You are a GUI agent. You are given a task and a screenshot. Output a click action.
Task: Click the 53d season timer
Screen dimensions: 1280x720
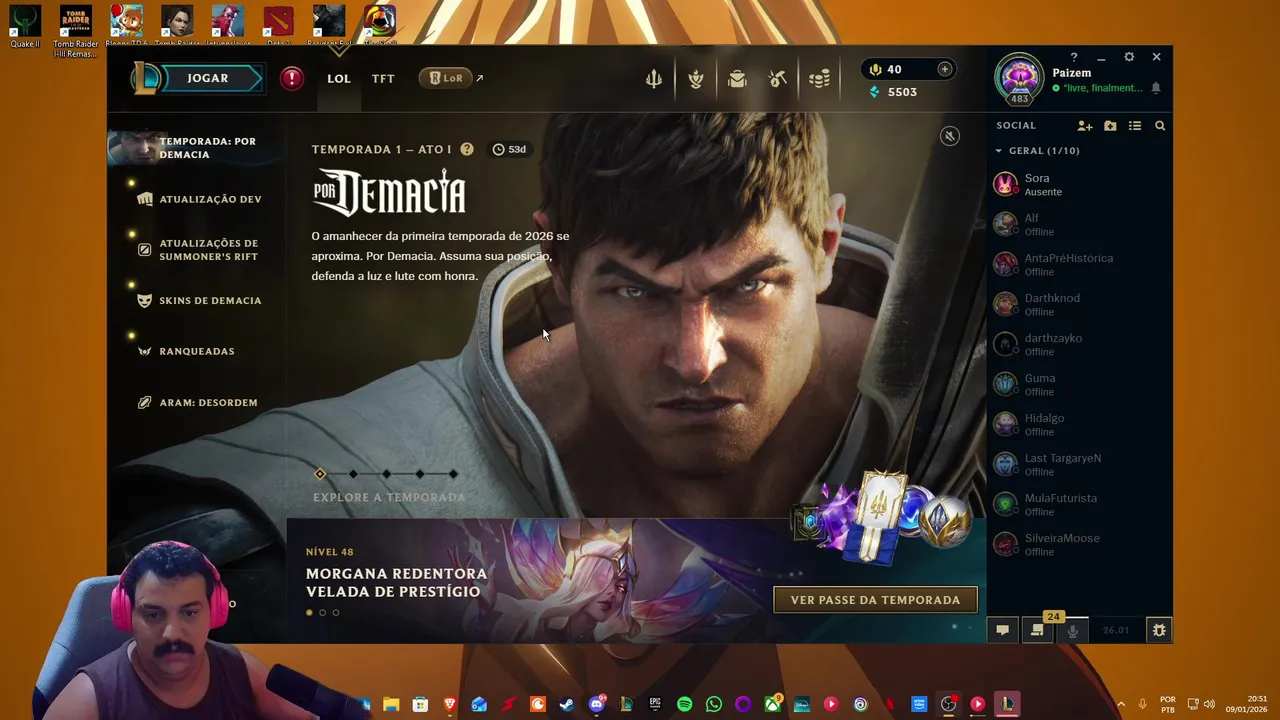(509, 149)
